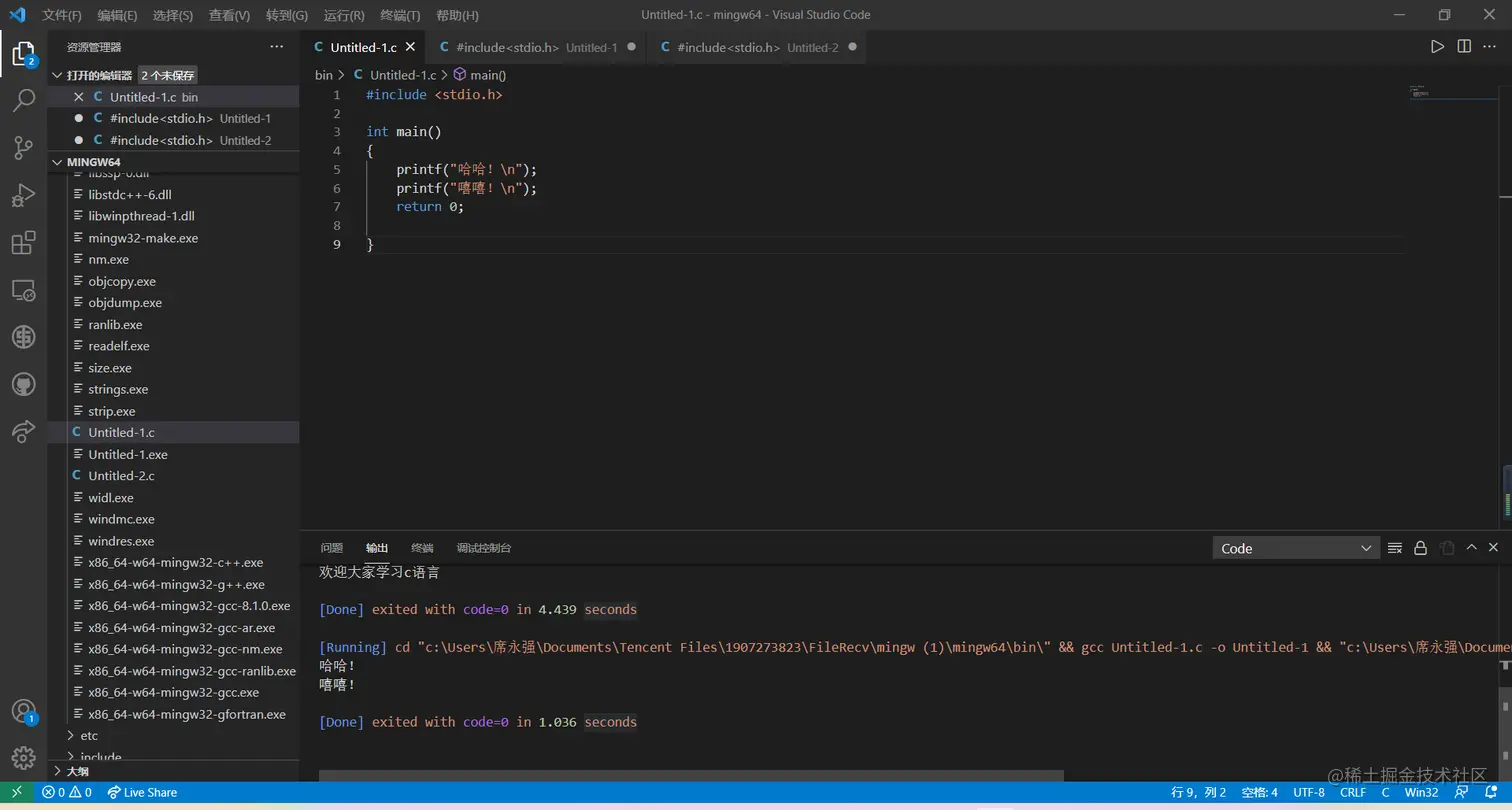Open the Explorer view in activity bar
1512x810 pixels.
23,53
